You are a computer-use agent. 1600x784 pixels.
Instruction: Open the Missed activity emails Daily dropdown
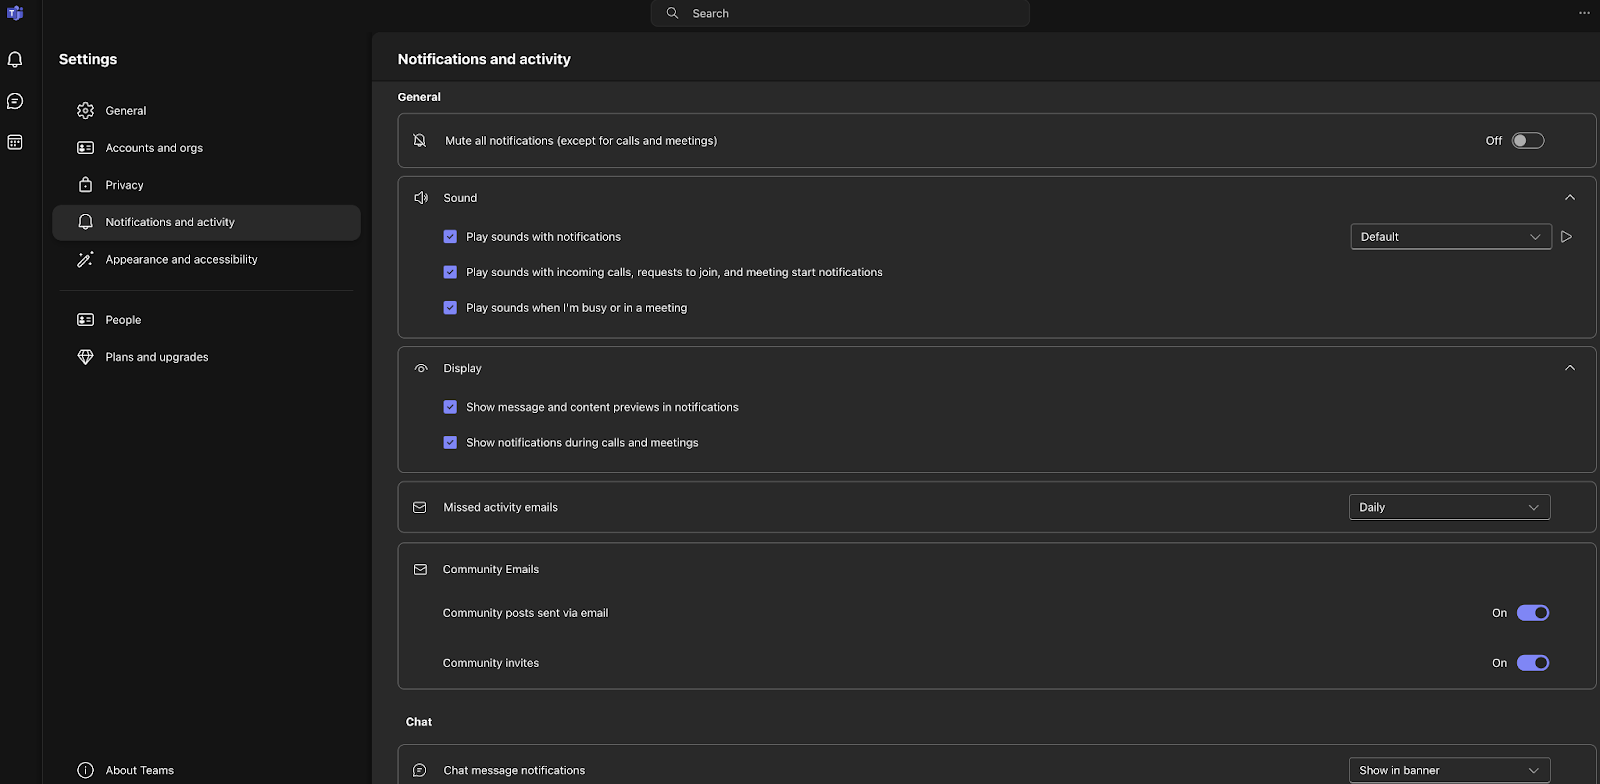1449,507
